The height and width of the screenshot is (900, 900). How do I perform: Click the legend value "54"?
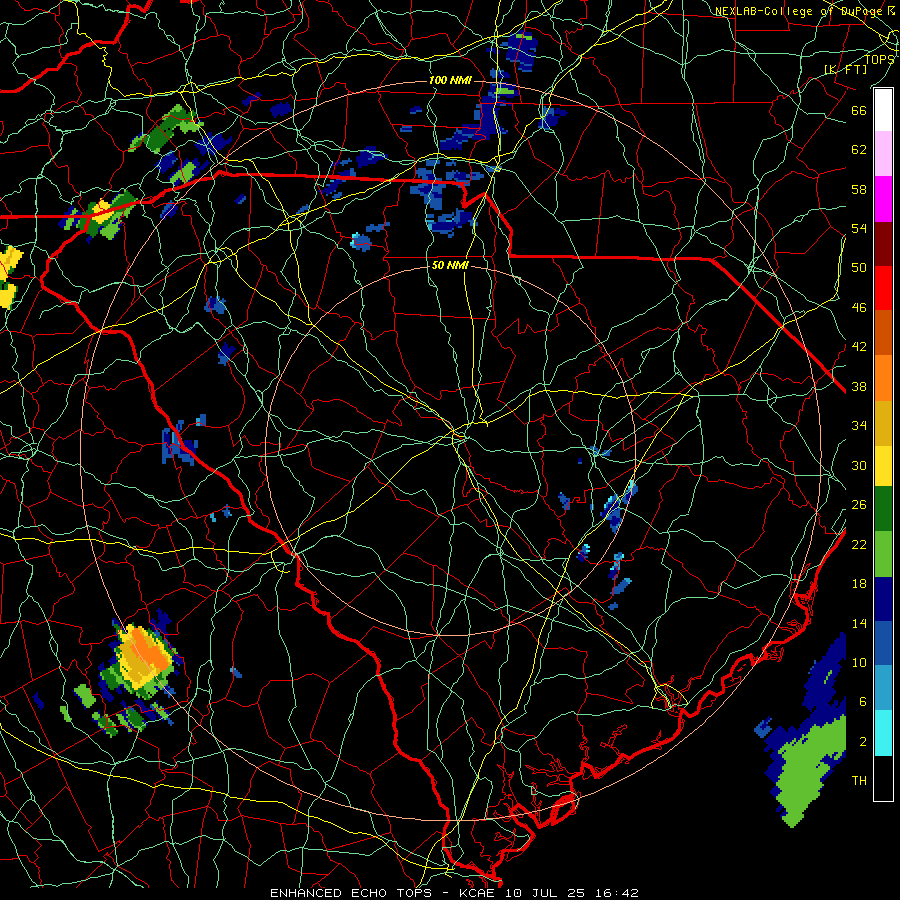[x=859, y=228]
